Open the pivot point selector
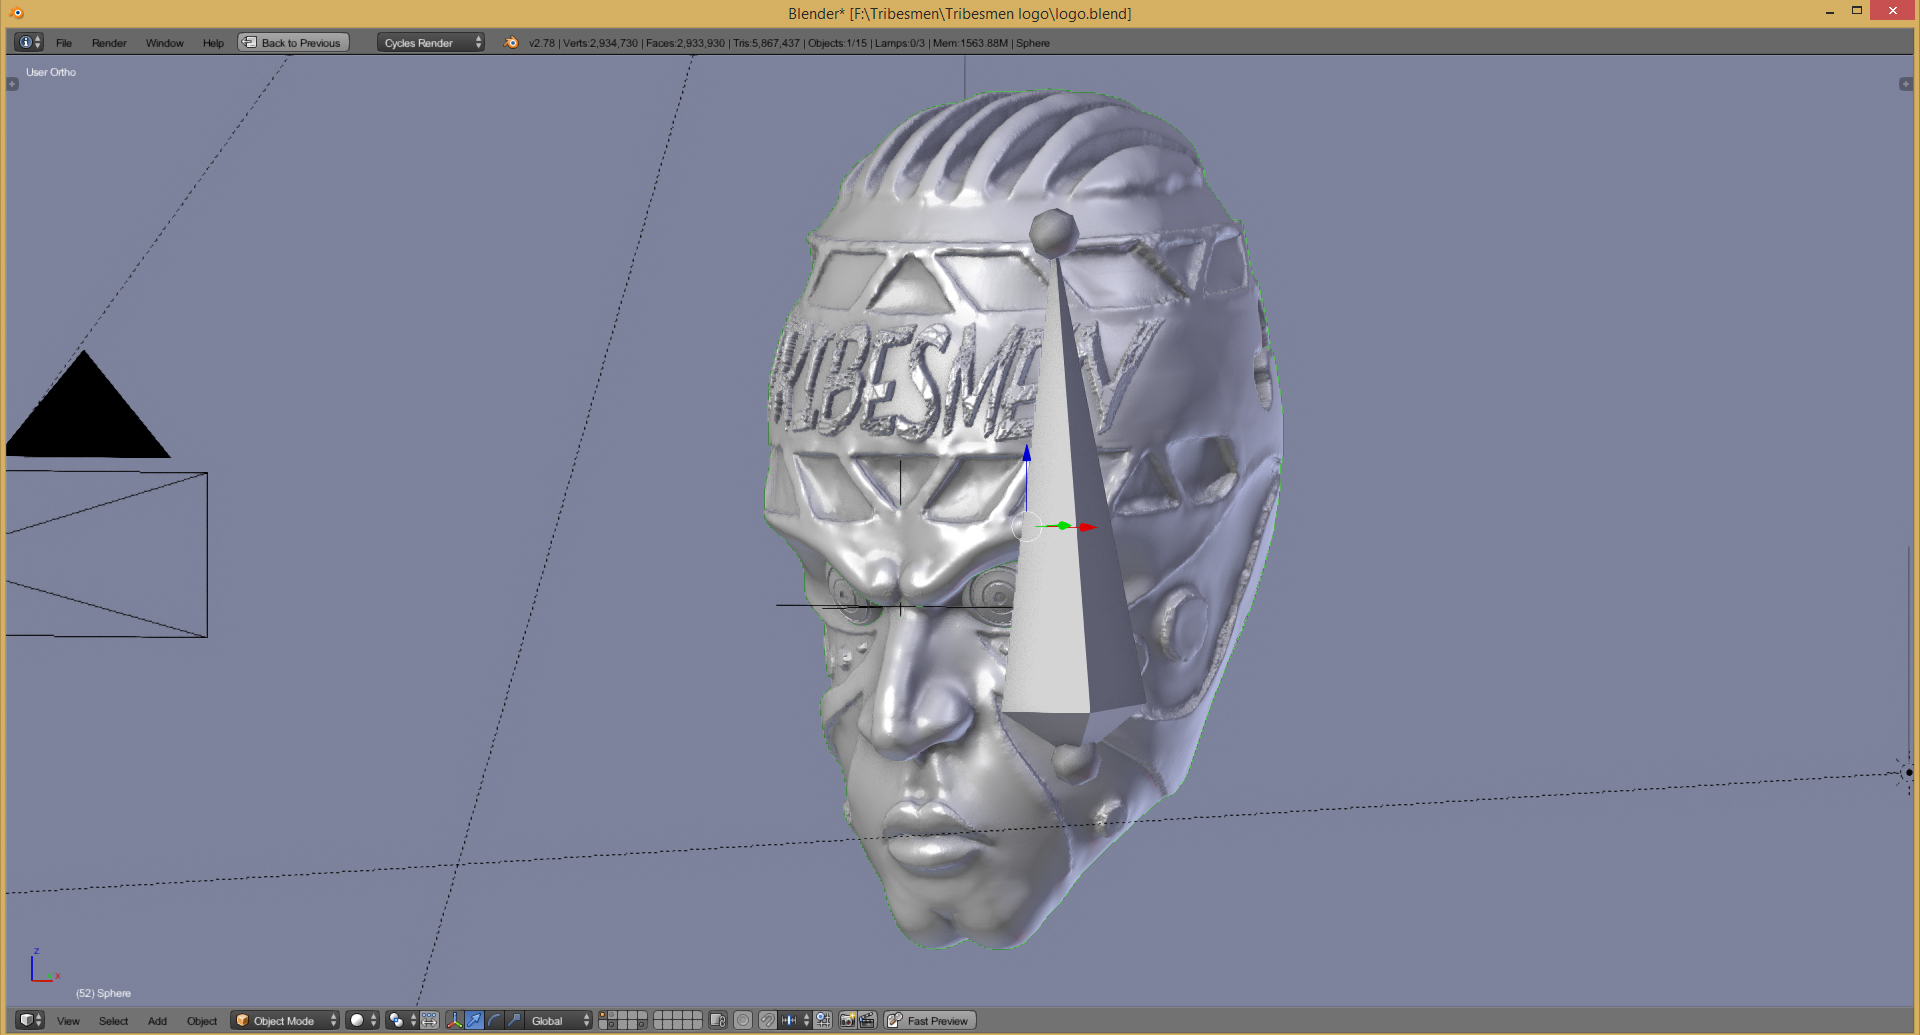This screenshot has height=1035, width=1920. (402, 1020)
